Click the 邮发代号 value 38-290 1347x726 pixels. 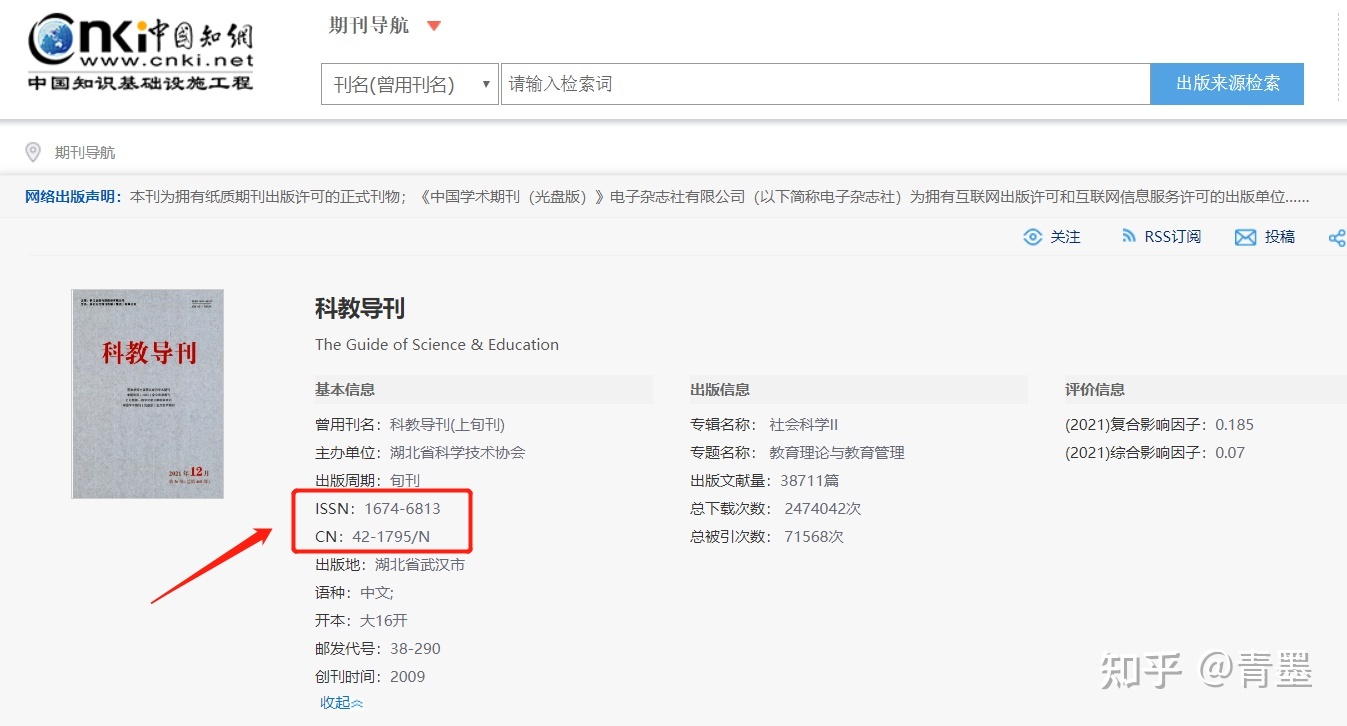click(415, 649)
